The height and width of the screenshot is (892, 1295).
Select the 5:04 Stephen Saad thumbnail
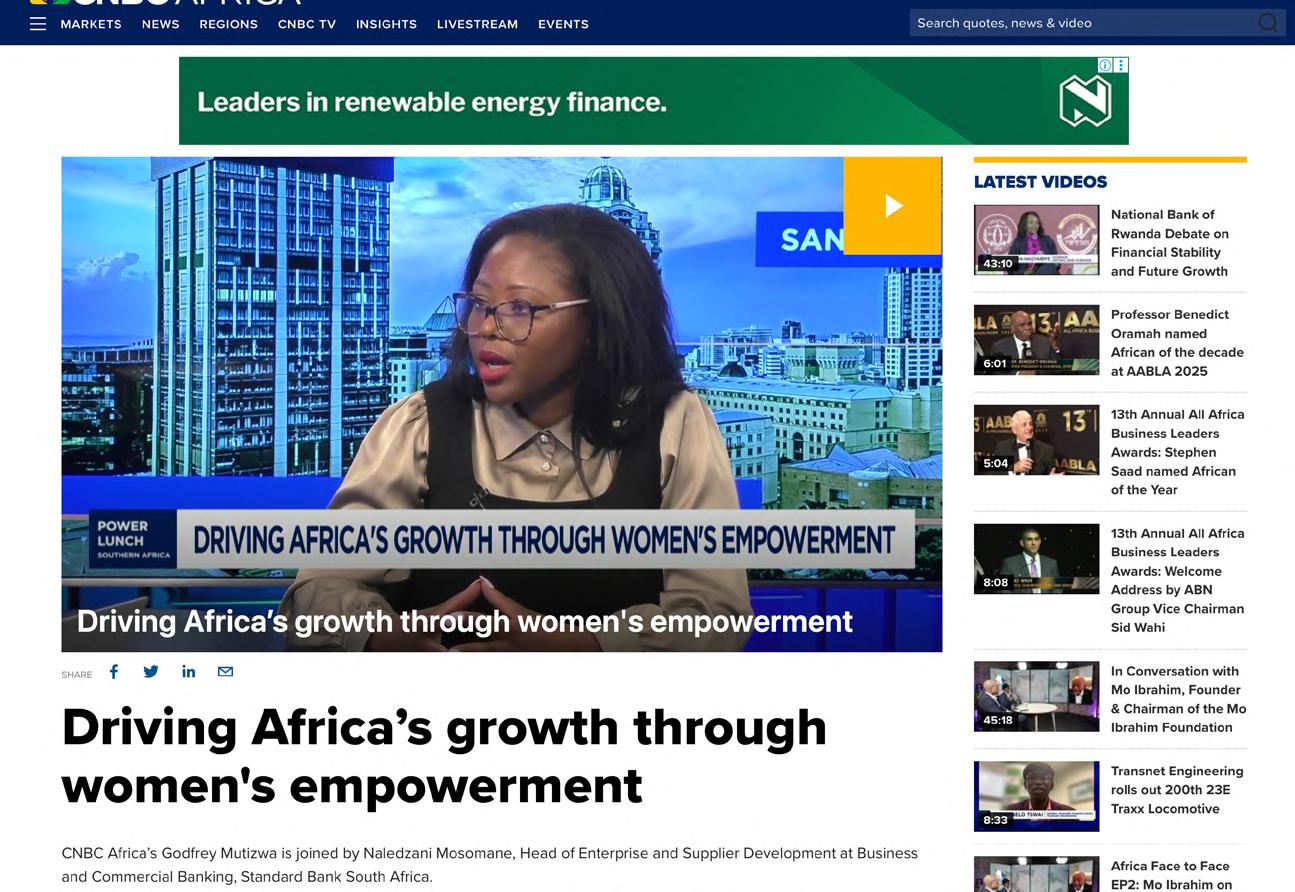point(1036,440)
